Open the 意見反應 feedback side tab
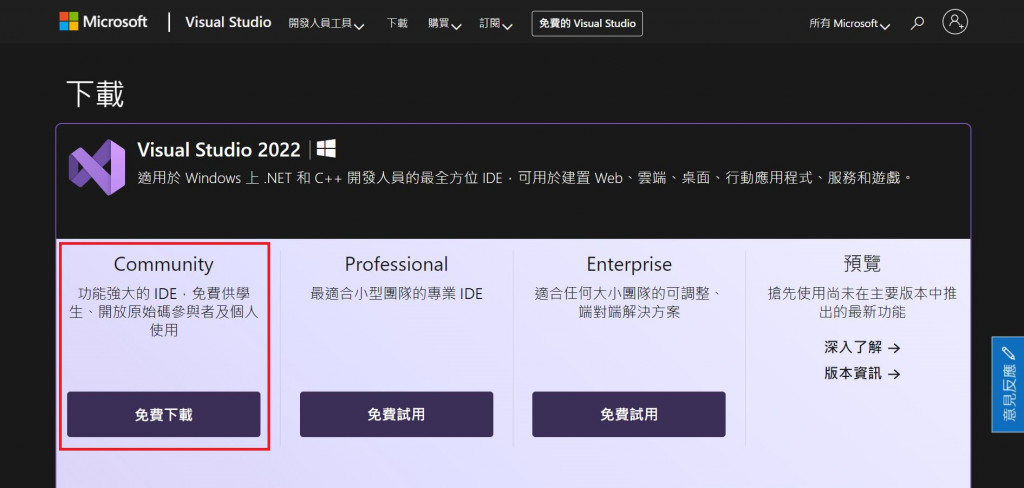 1008,384
